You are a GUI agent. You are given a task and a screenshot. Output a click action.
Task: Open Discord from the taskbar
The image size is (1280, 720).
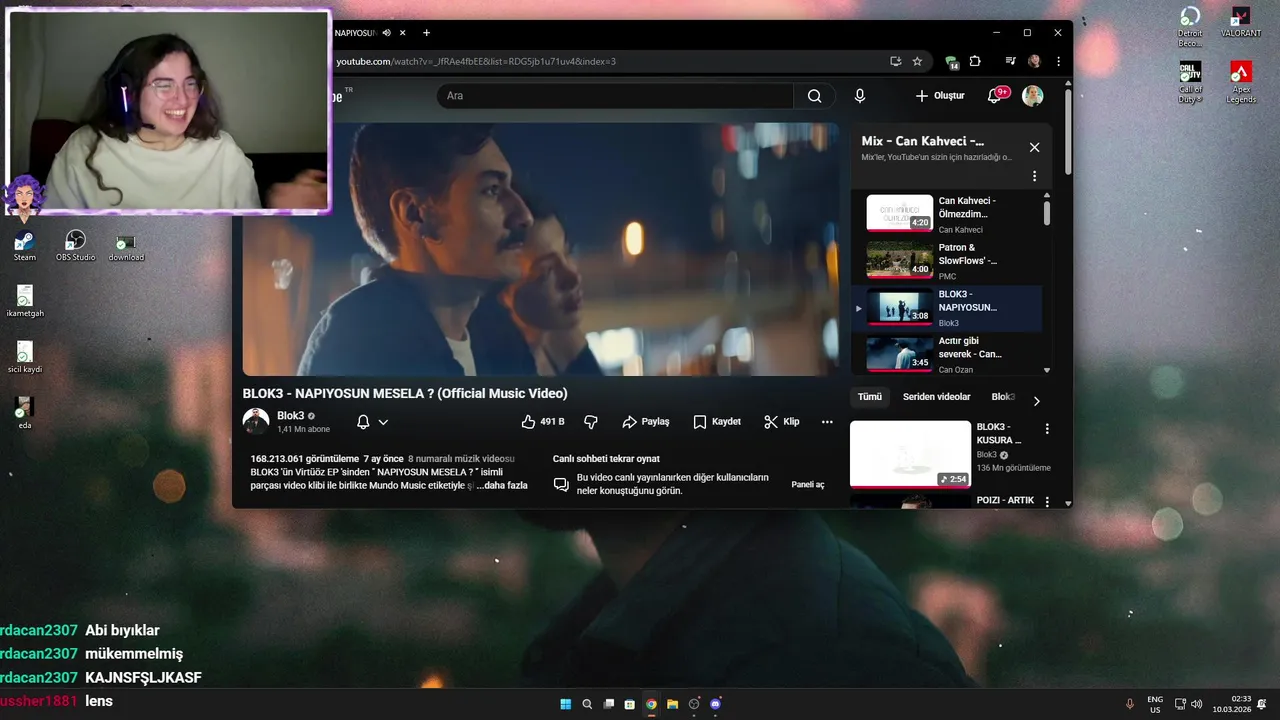coord(715,704)
